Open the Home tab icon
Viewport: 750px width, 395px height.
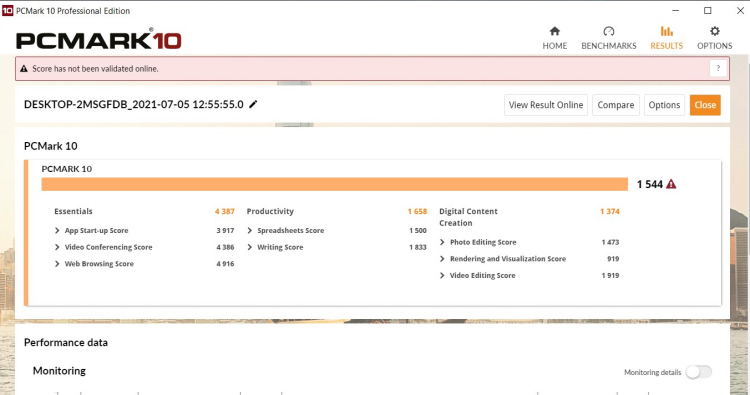coord(554,32)
